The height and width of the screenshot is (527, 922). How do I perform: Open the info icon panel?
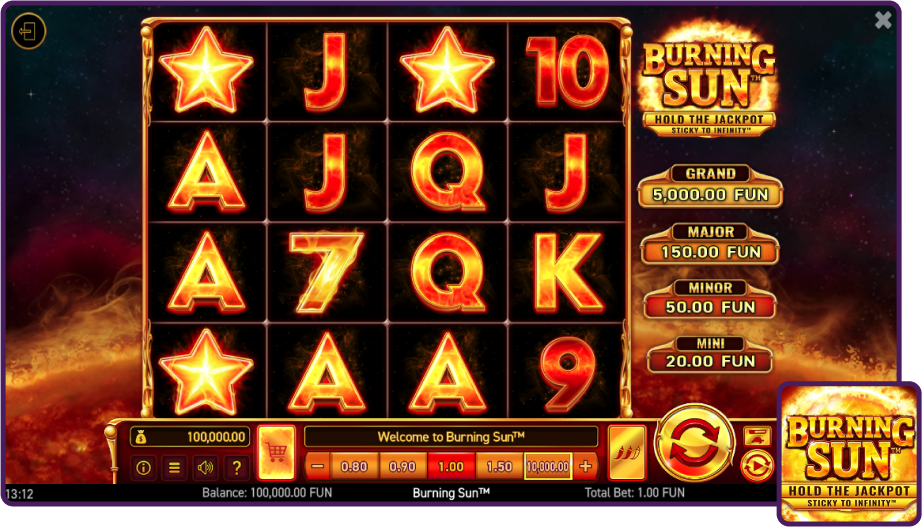pos(143,468)
